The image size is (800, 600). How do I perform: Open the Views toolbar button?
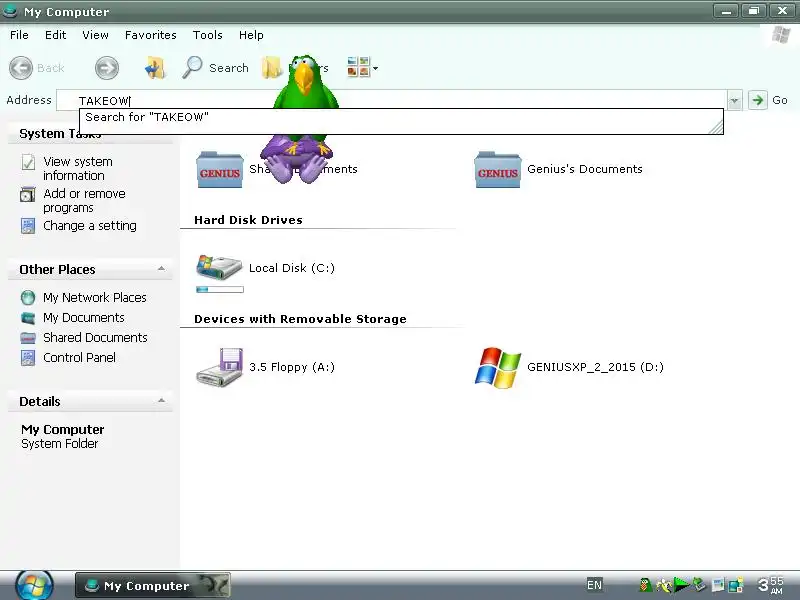pyautogui.click(x=358, y=67)
